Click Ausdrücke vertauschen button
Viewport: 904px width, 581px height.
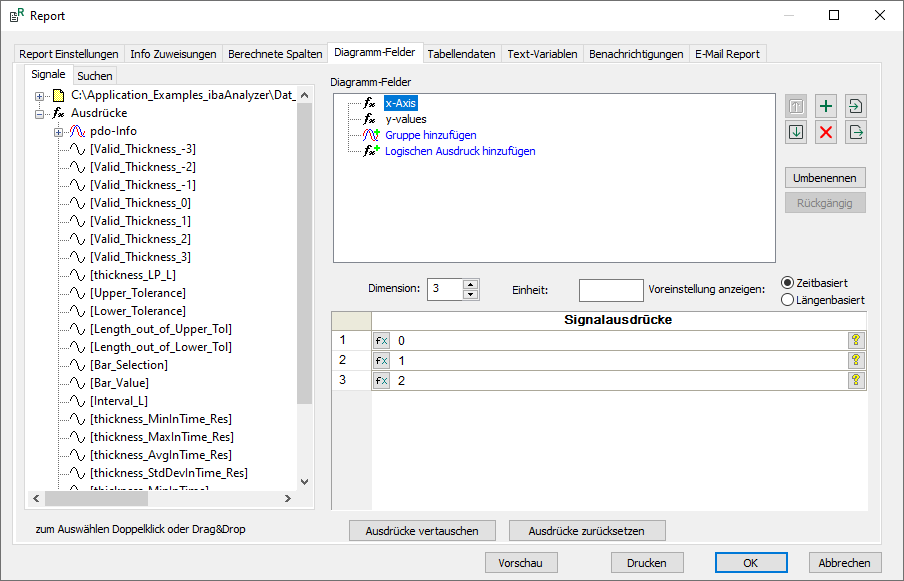(422, 531)
